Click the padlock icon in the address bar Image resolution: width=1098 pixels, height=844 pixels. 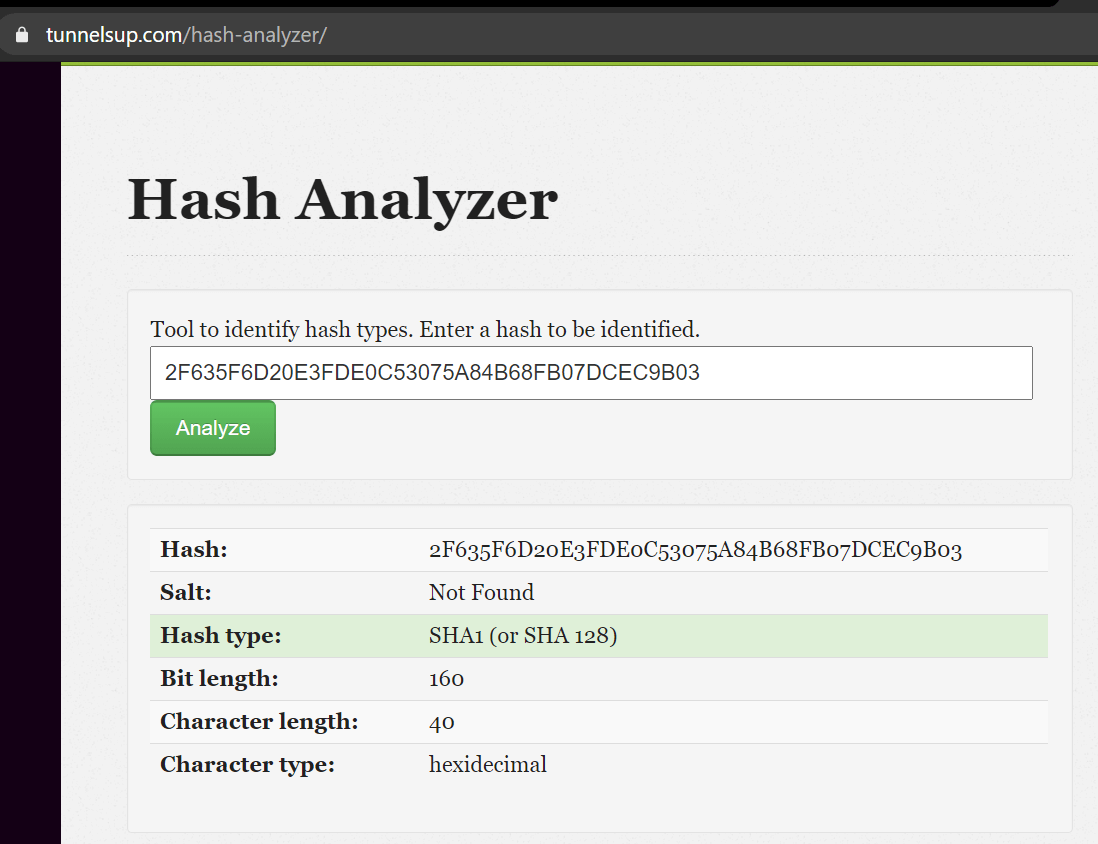(x=22, y=34)
